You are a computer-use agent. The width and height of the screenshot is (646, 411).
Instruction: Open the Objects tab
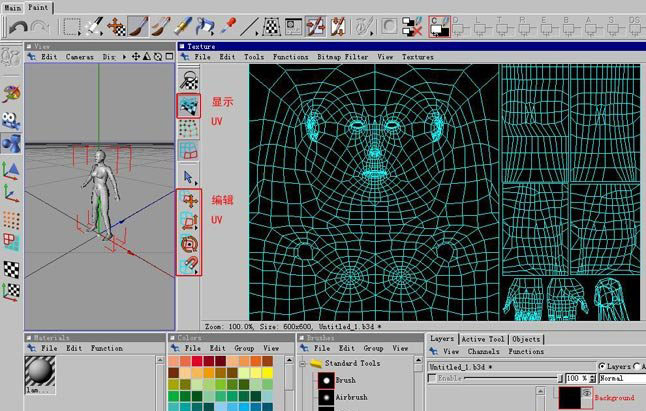point(526,339)
